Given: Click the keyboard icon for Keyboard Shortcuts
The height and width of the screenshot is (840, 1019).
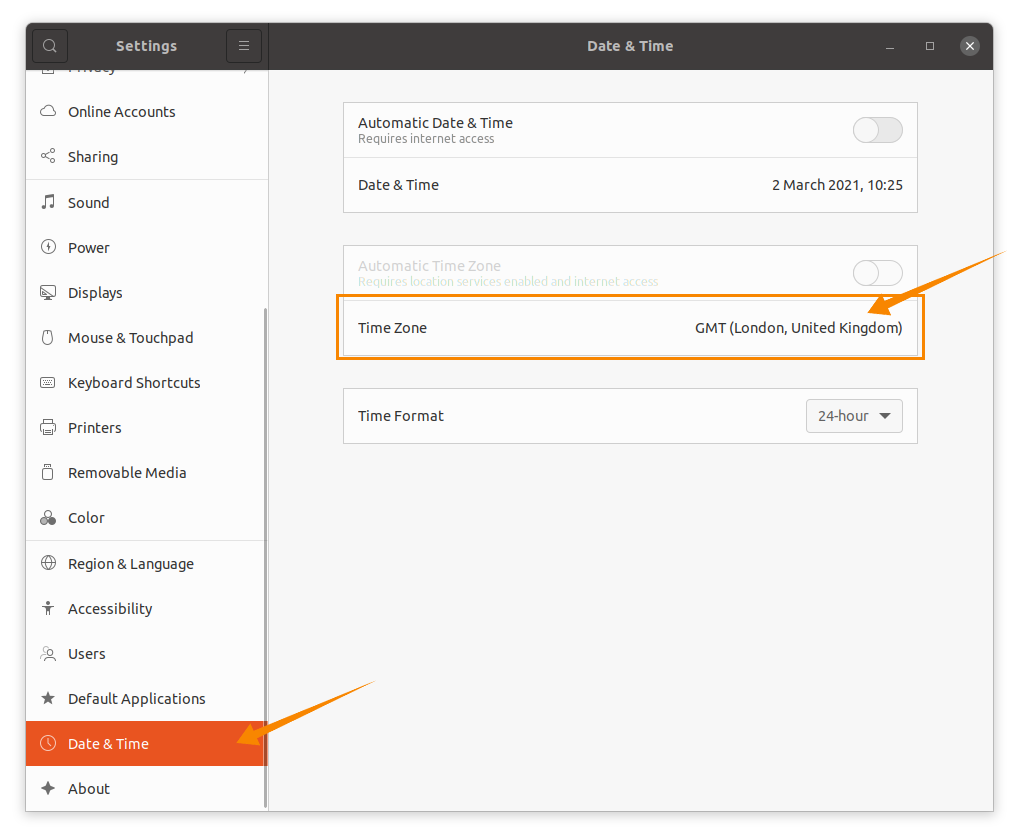Looking at the screenshot, I should point(48,383).
